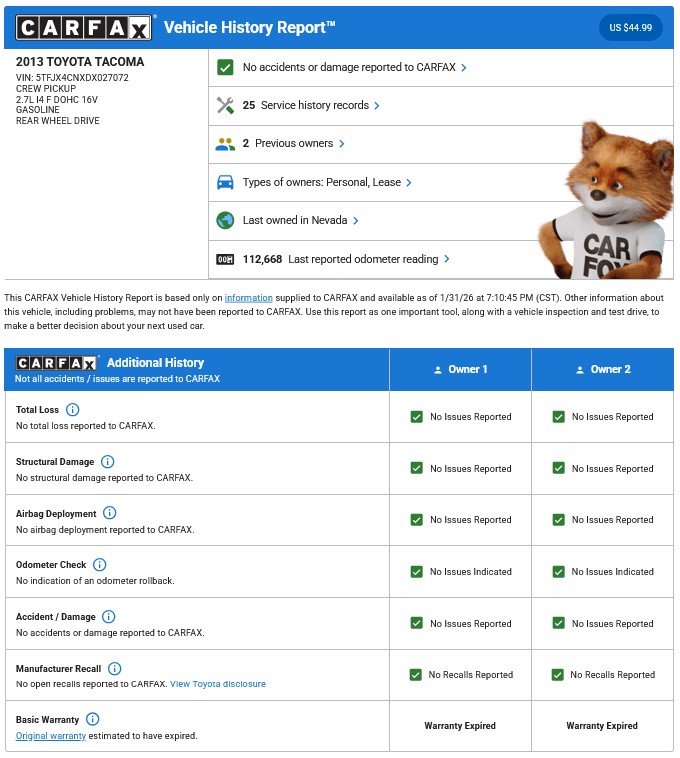Click the green check beside no accidents
The image size is (680, 758).
point(225,67)
